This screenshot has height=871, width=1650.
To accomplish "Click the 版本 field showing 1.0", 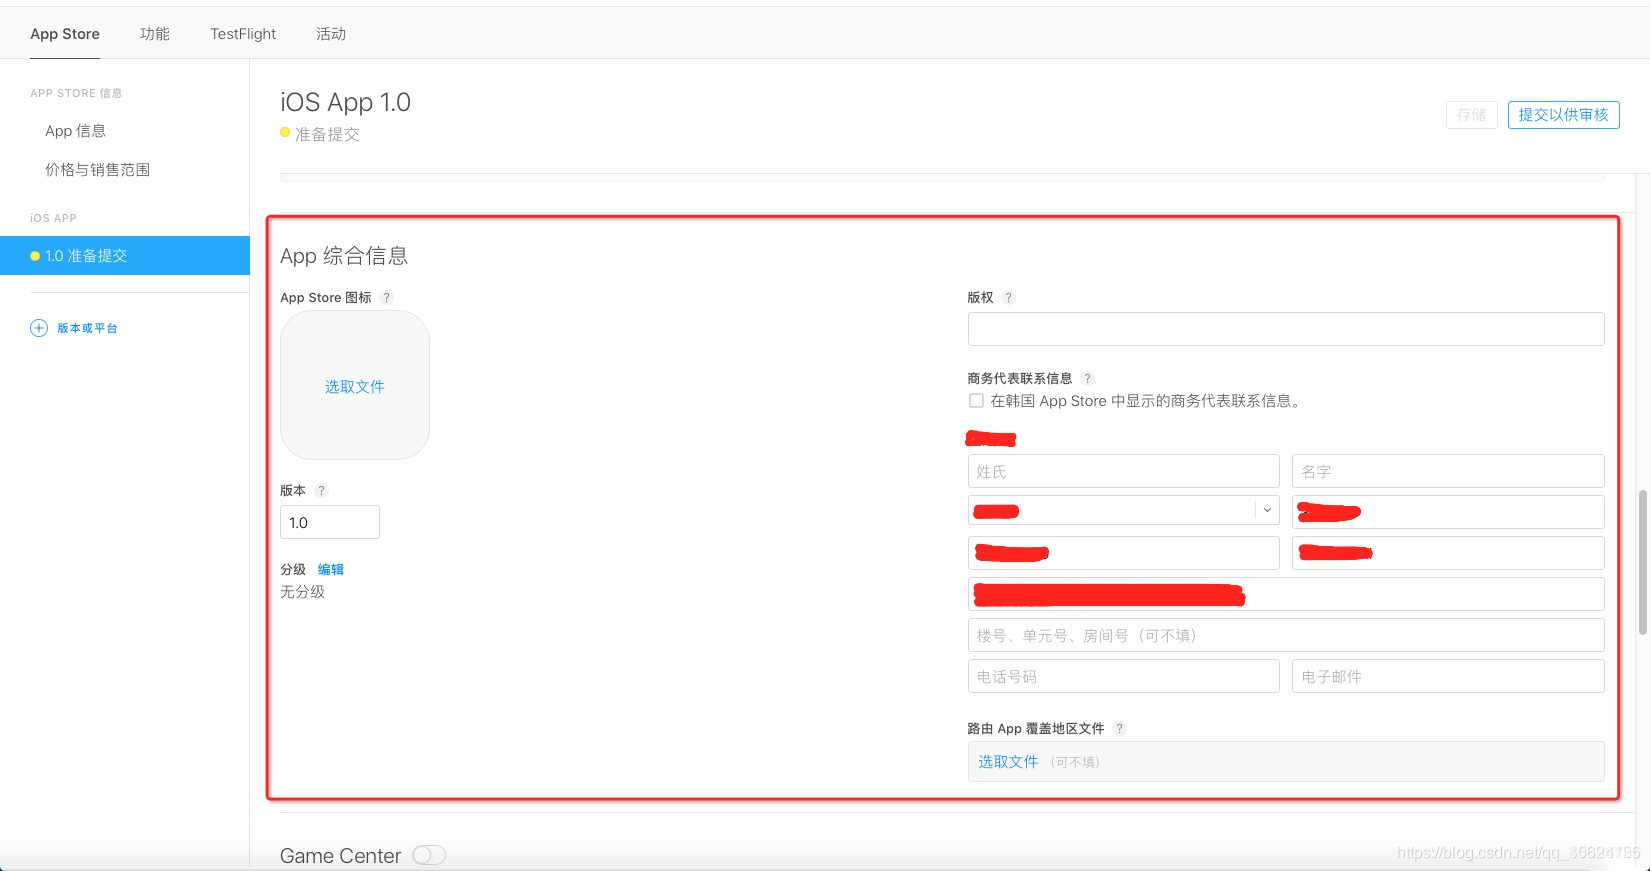I will pyautogui.click(x=330, y=522).
